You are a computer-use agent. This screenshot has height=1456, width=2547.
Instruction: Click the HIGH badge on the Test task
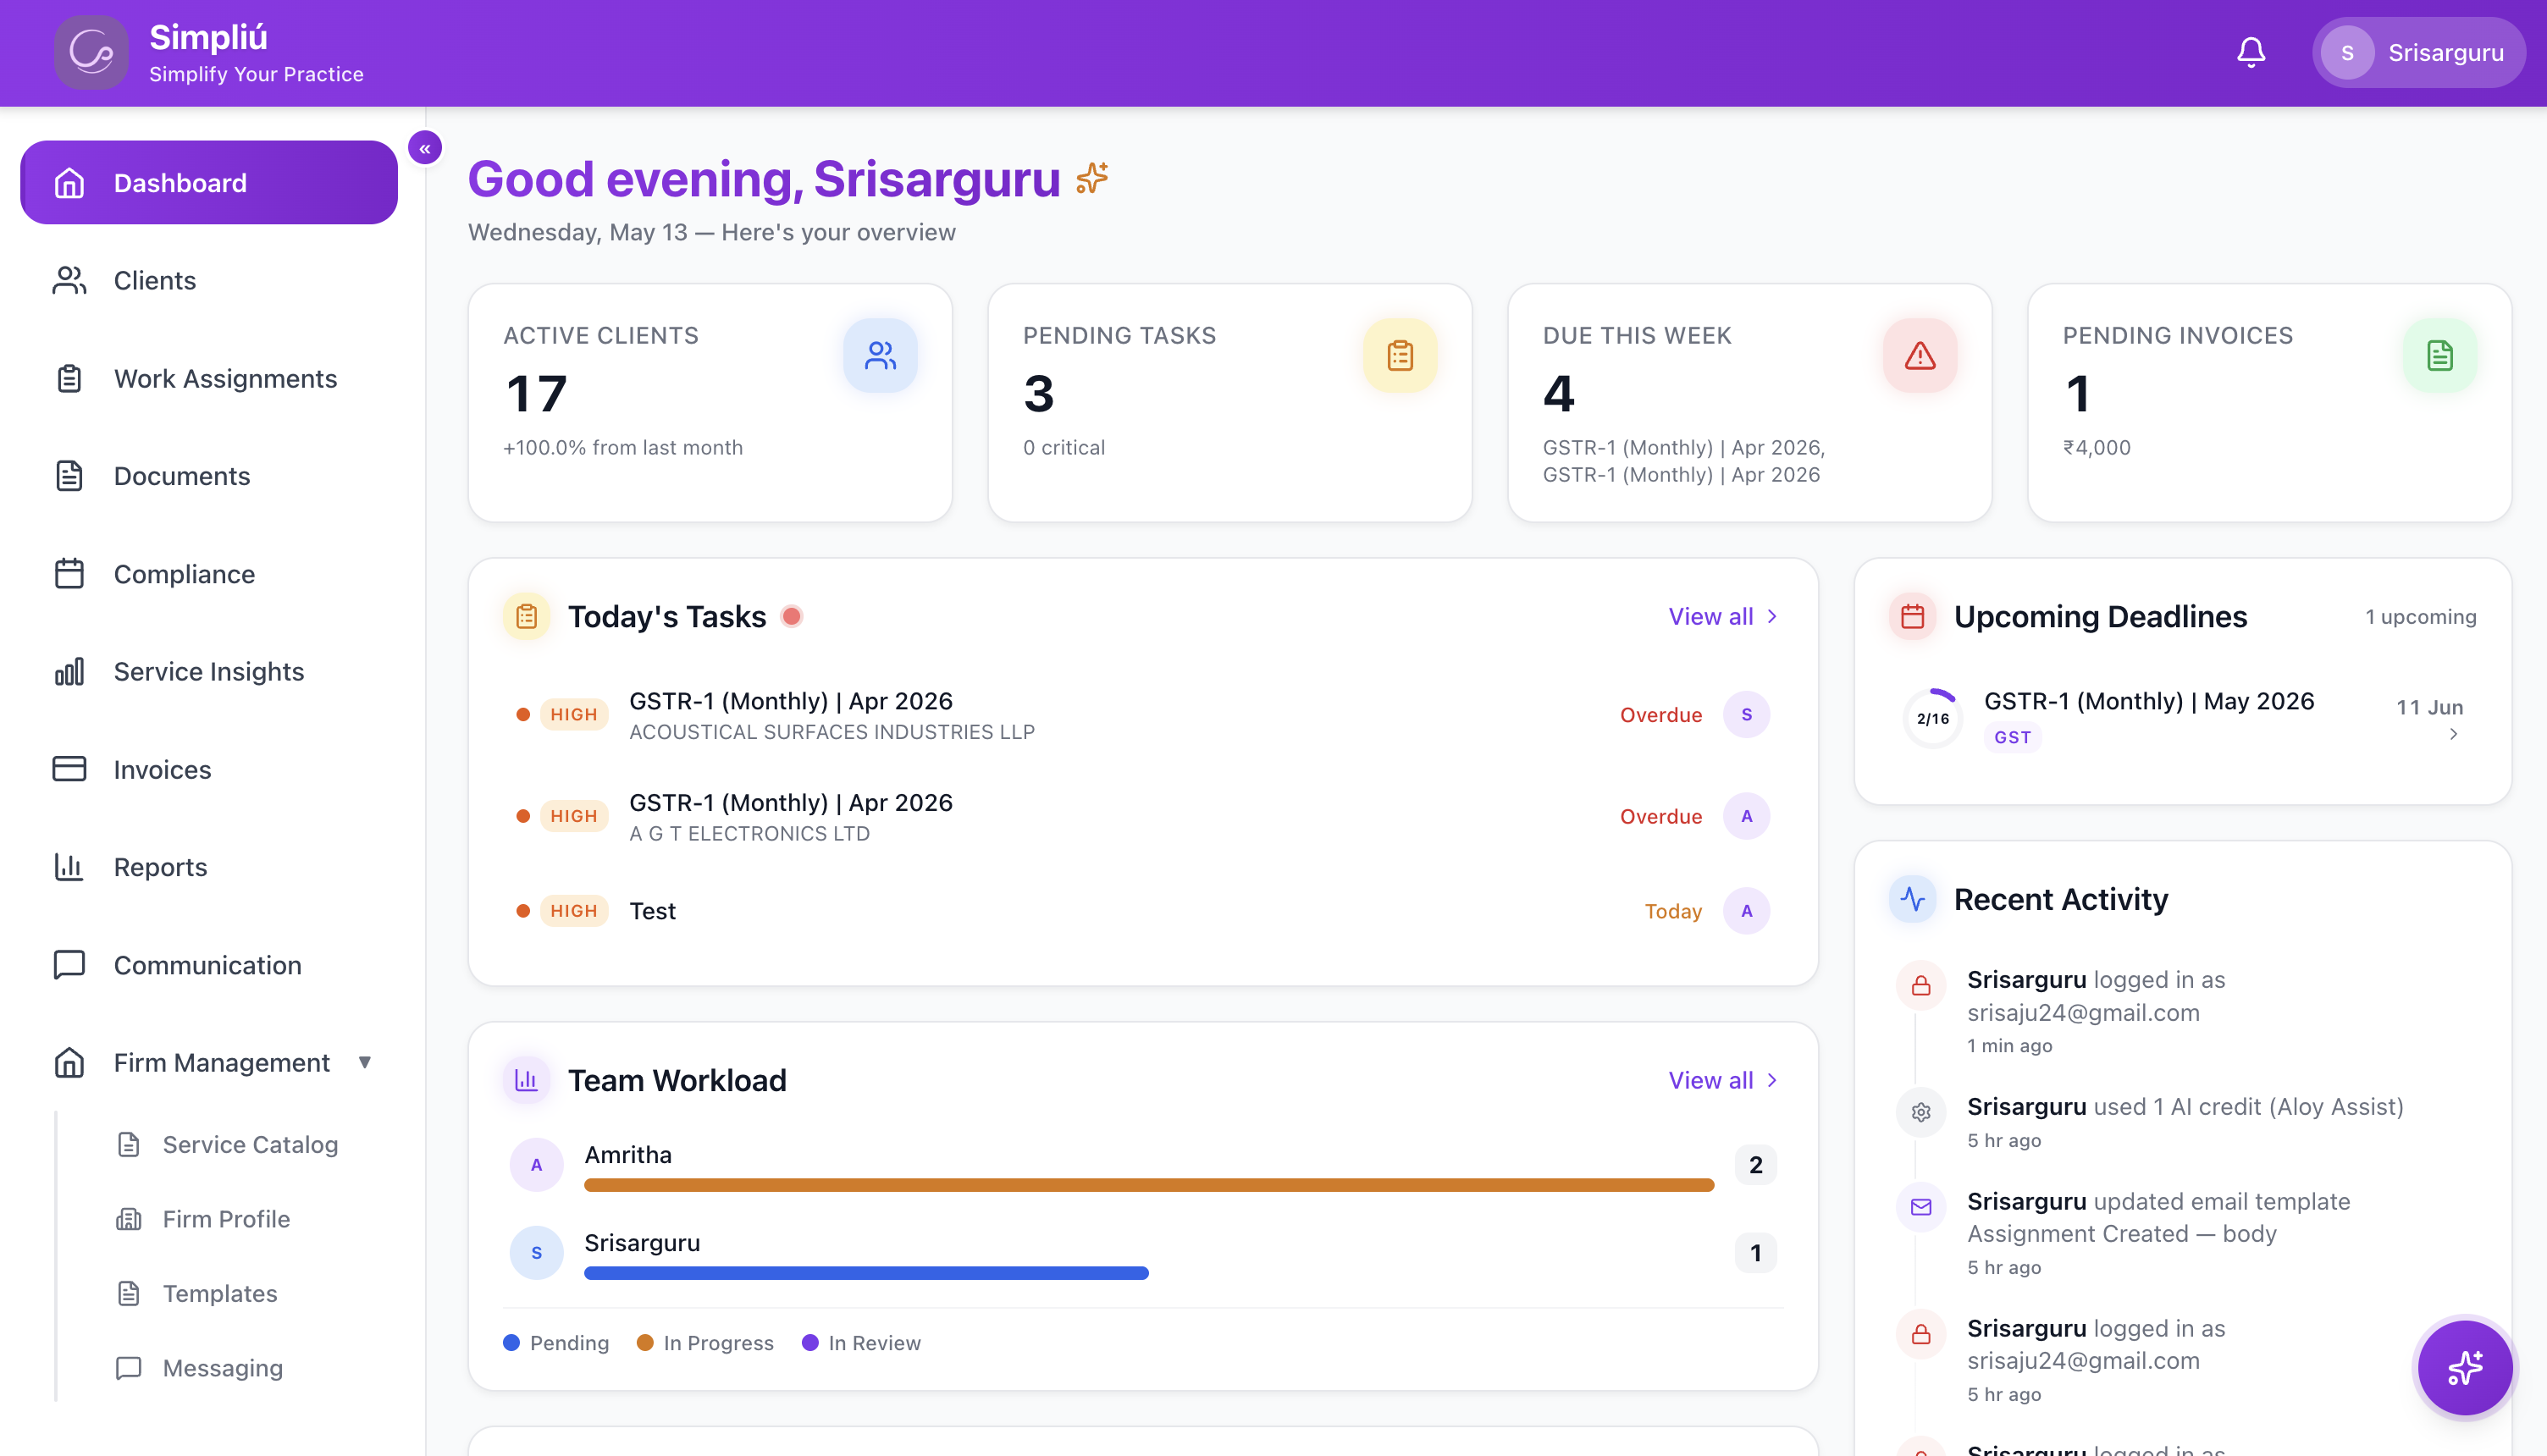click(x=574, y=911)
